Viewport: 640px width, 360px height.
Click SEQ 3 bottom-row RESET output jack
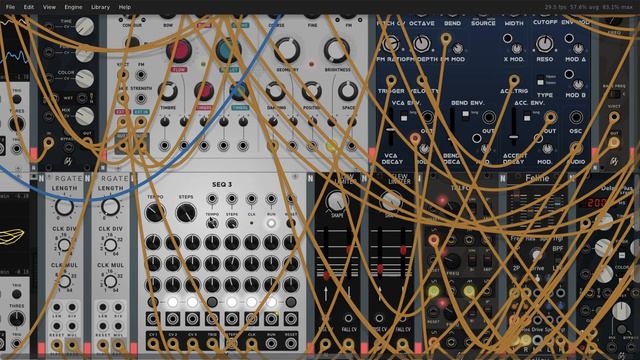(291, 343)
